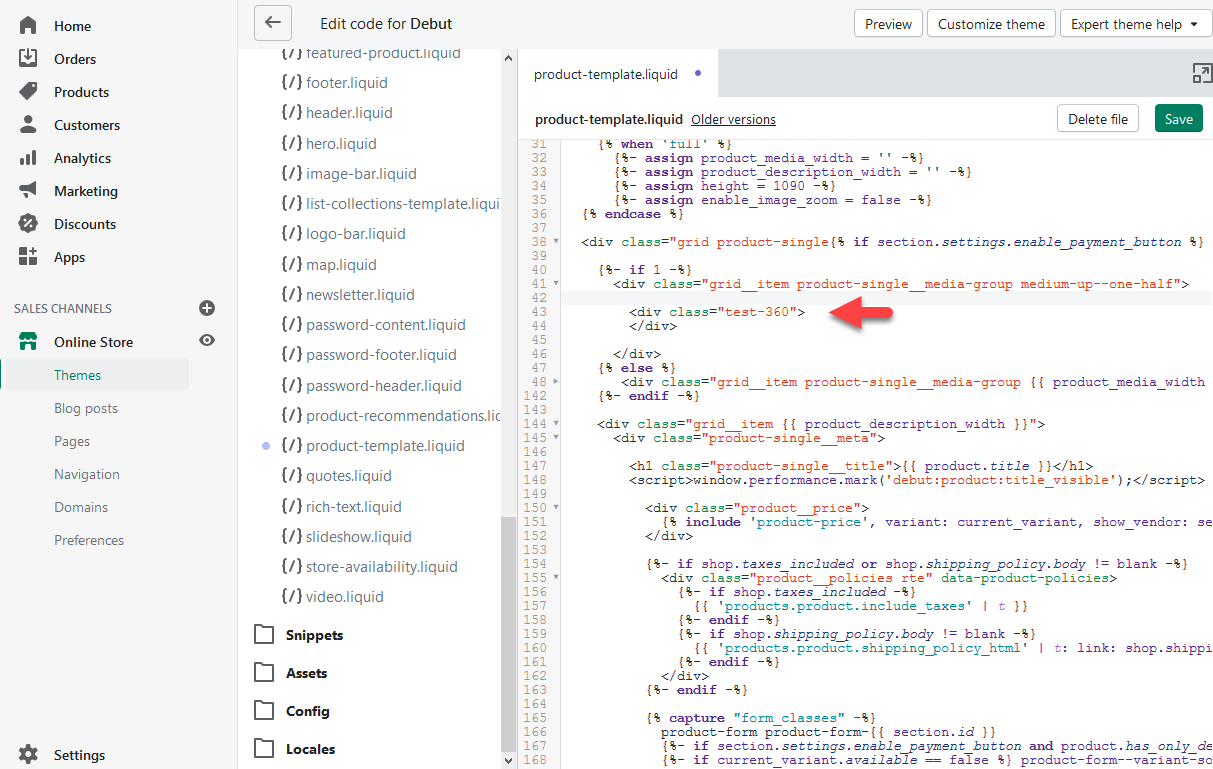
Task: Click the product-single__title h1 code line
Action: point(861,466)
